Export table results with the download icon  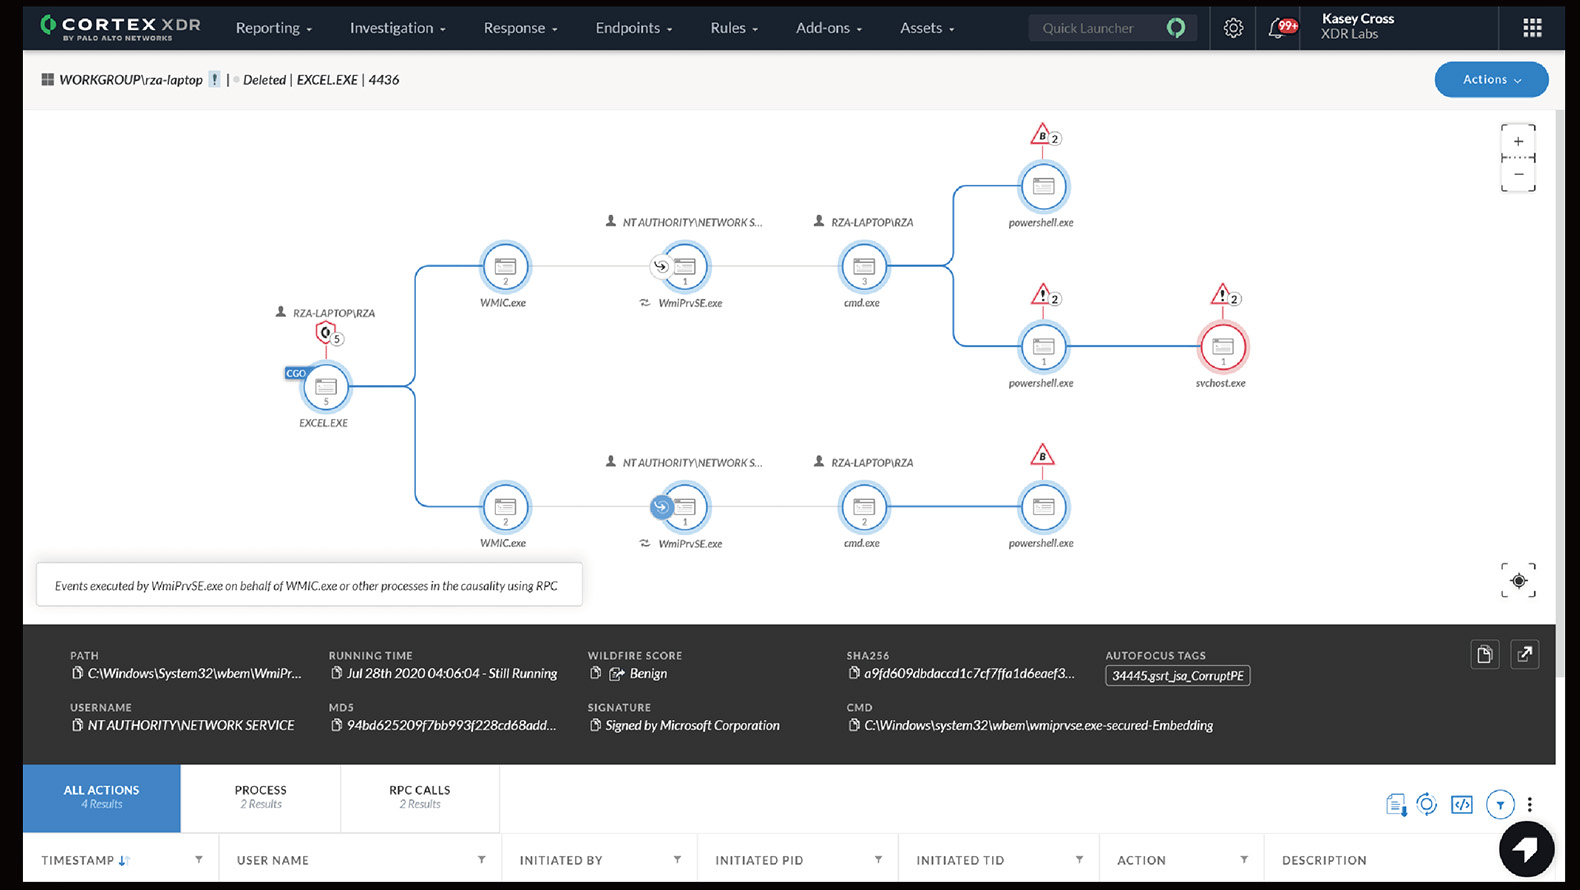pos(1396,804)
